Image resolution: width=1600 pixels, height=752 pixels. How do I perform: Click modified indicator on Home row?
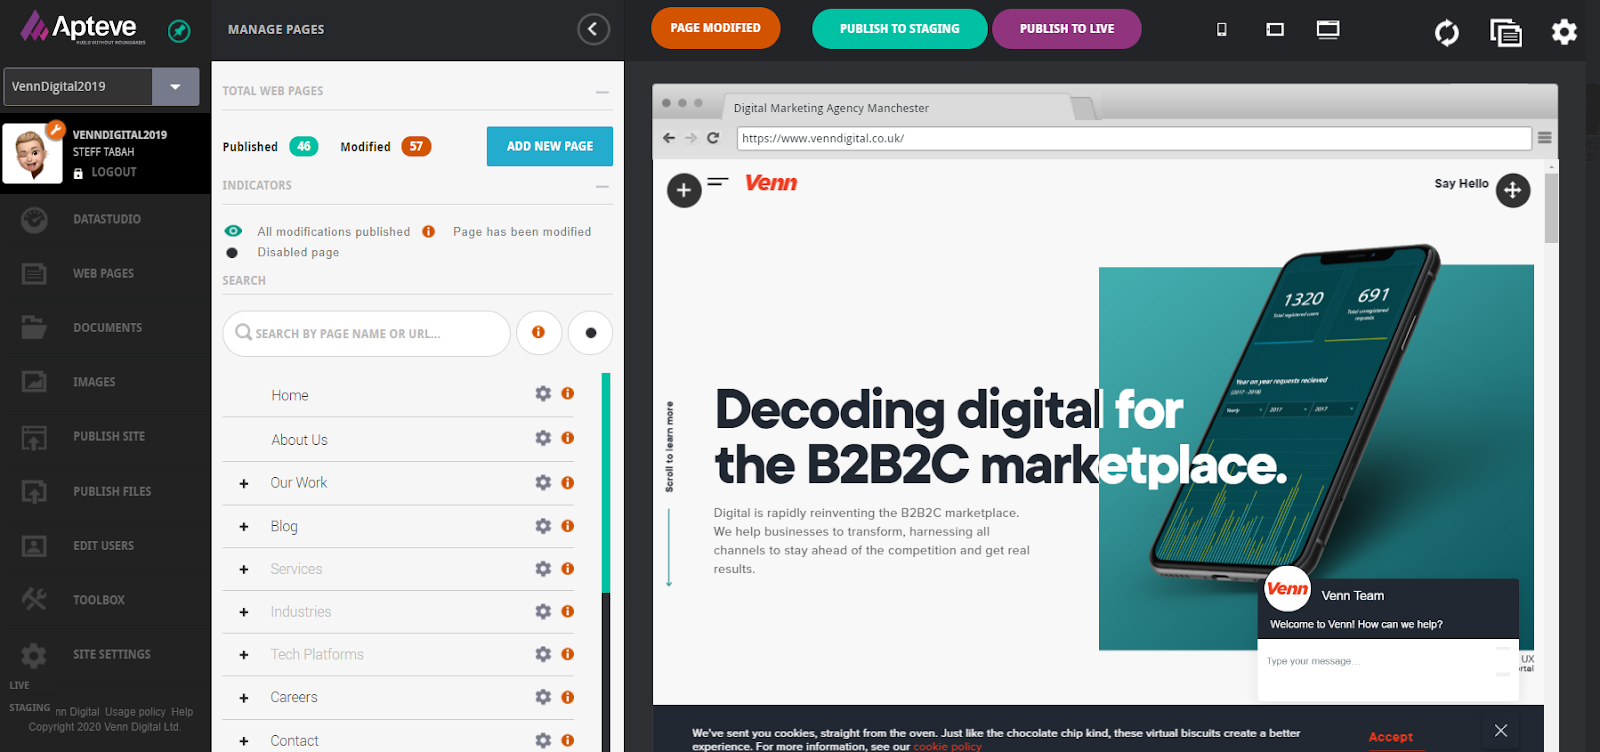(567, 393)
